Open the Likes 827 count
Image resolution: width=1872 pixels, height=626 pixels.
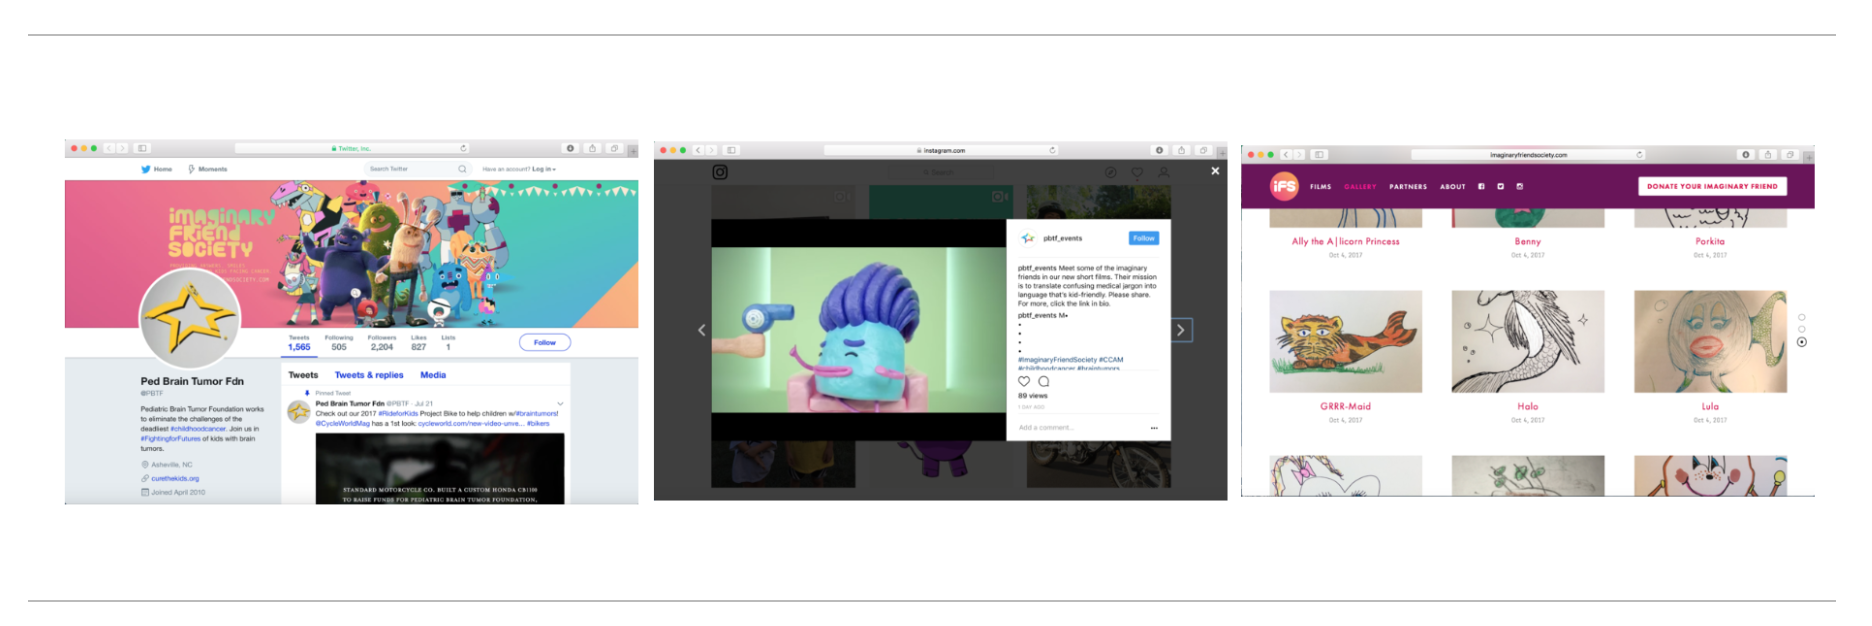pos(418,343)
